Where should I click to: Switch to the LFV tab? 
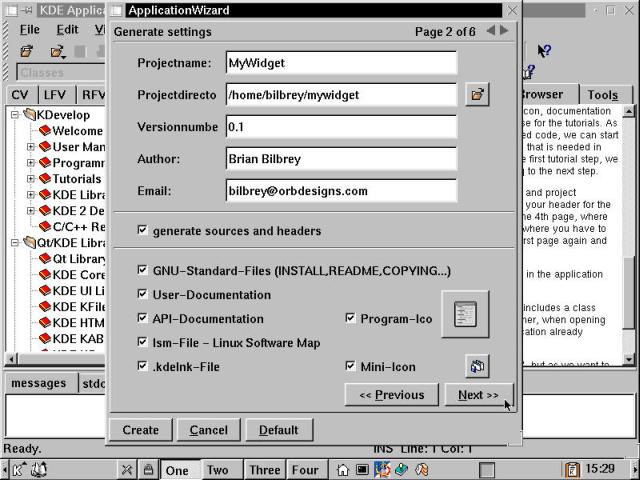pyautogui.click(x=54, y=95)
